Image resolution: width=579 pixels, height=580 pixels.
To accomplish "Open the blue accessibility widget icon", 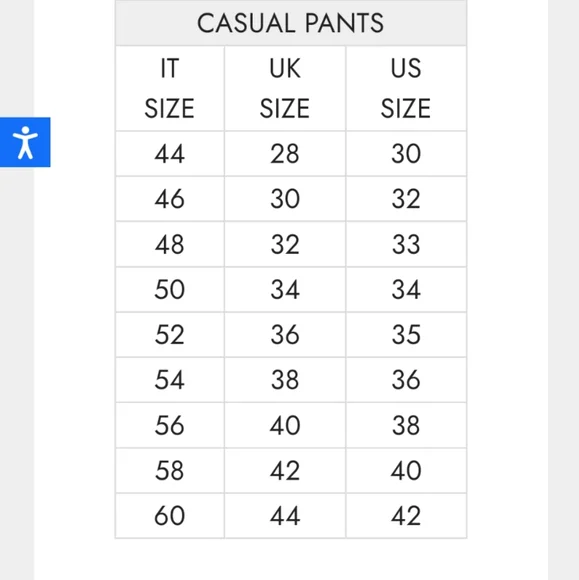I will tap(25, 142).
